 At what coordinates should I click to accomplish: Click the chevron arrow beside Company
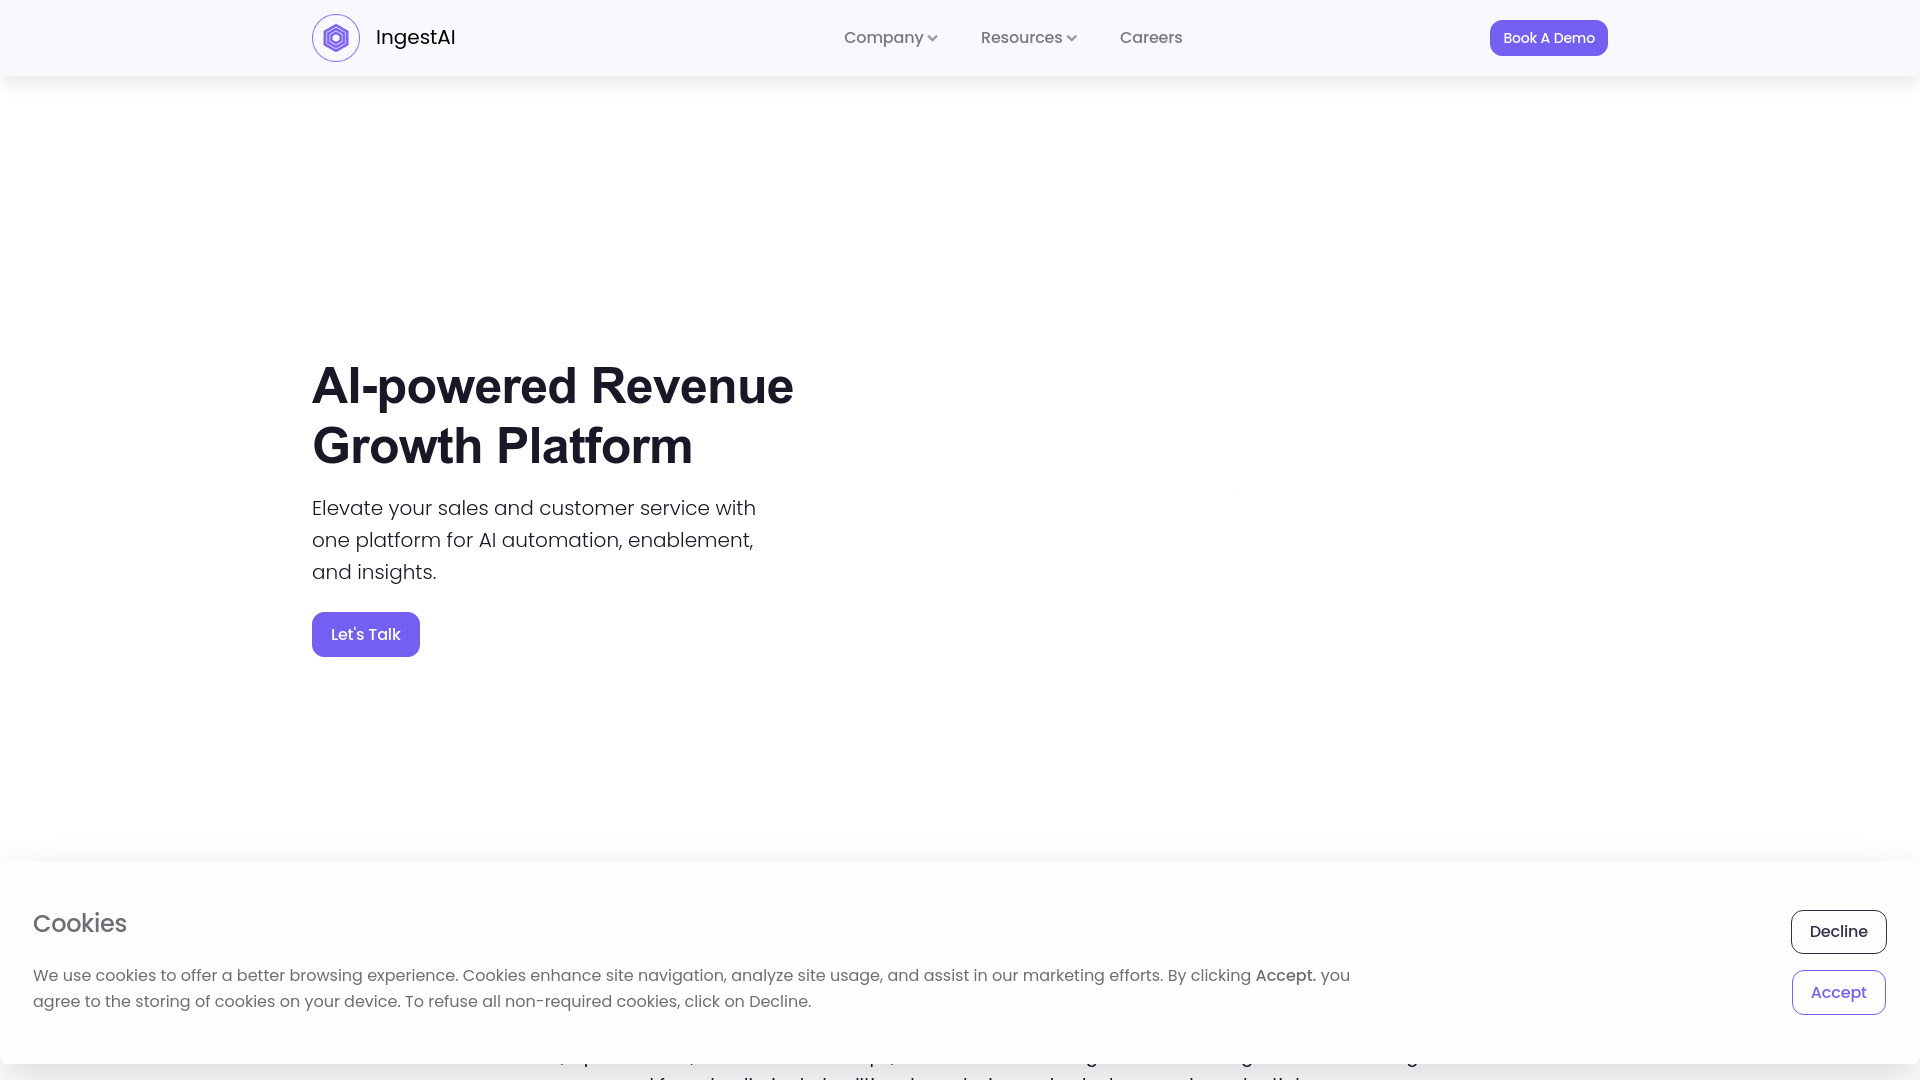(x=933, y=39)
